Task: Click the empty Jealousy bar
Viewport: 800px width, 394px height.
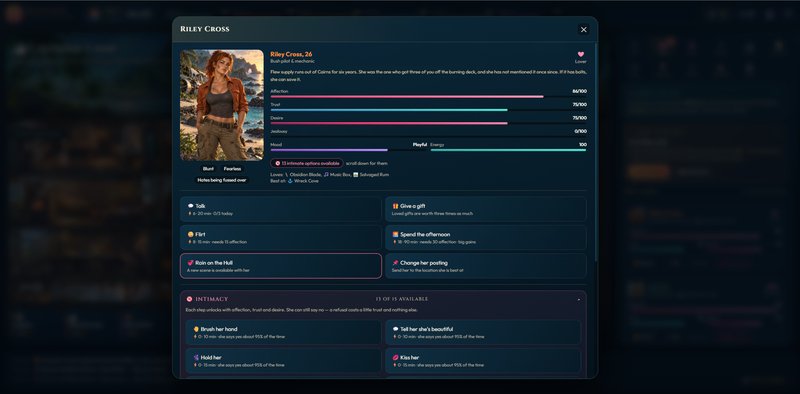Action: [429, 136]
